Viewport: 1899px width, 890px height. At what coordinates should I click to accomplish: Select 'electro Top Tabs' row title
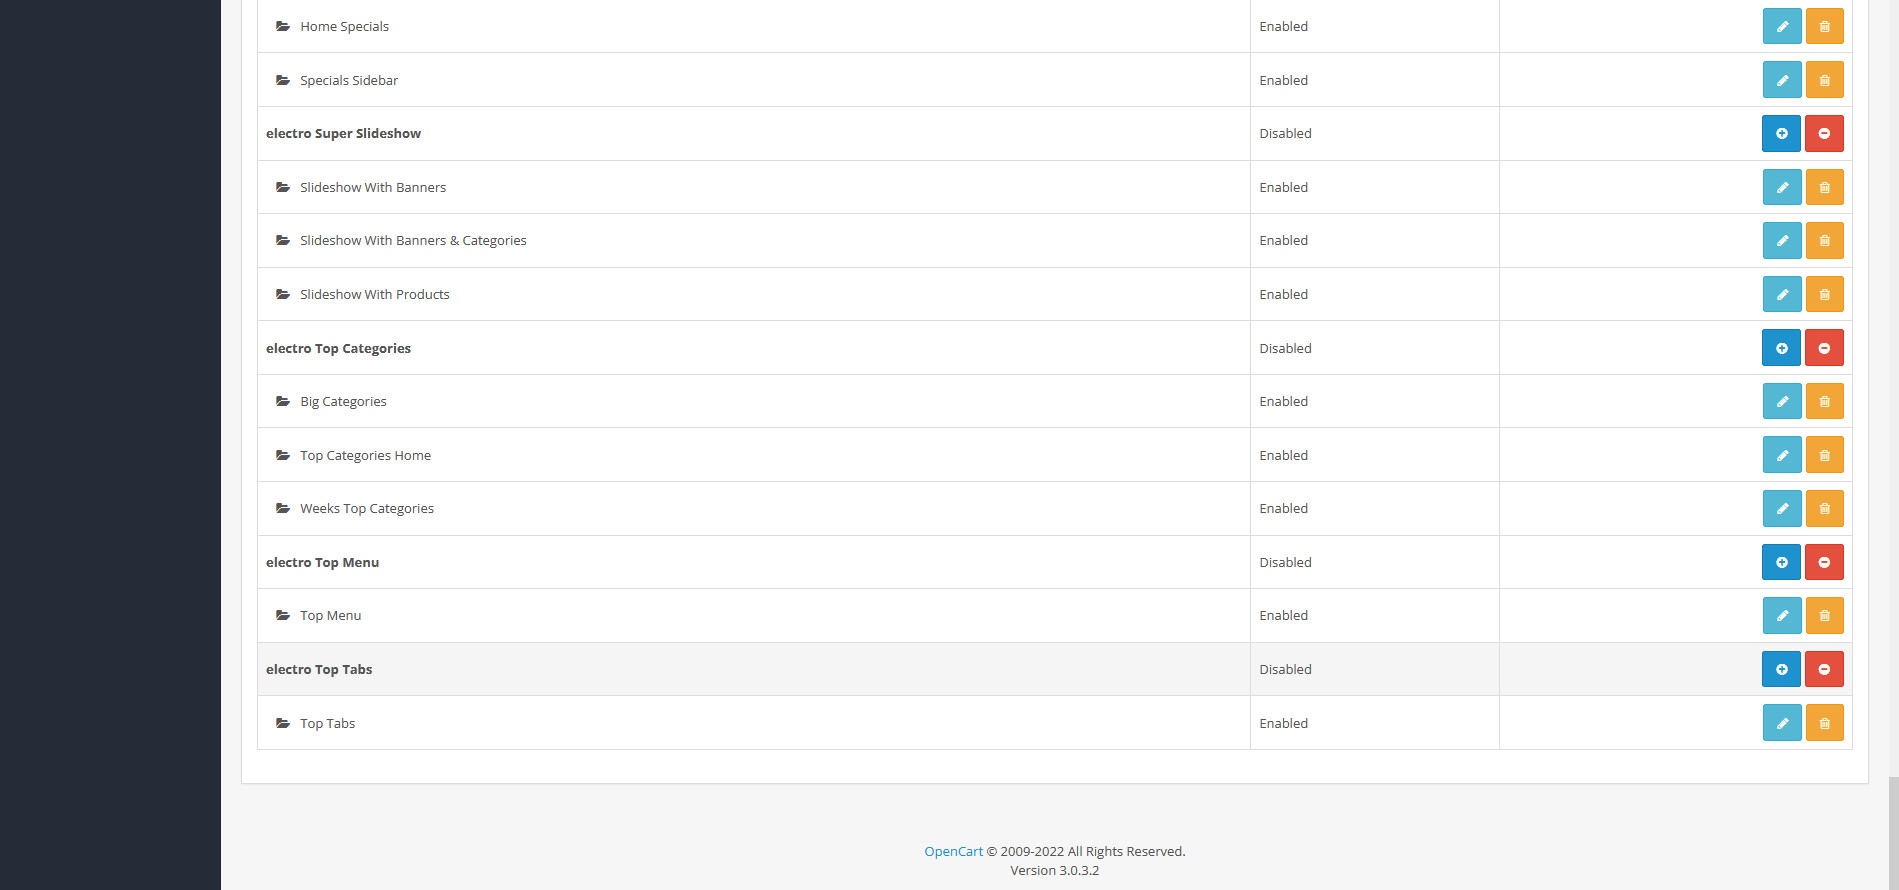319,669
